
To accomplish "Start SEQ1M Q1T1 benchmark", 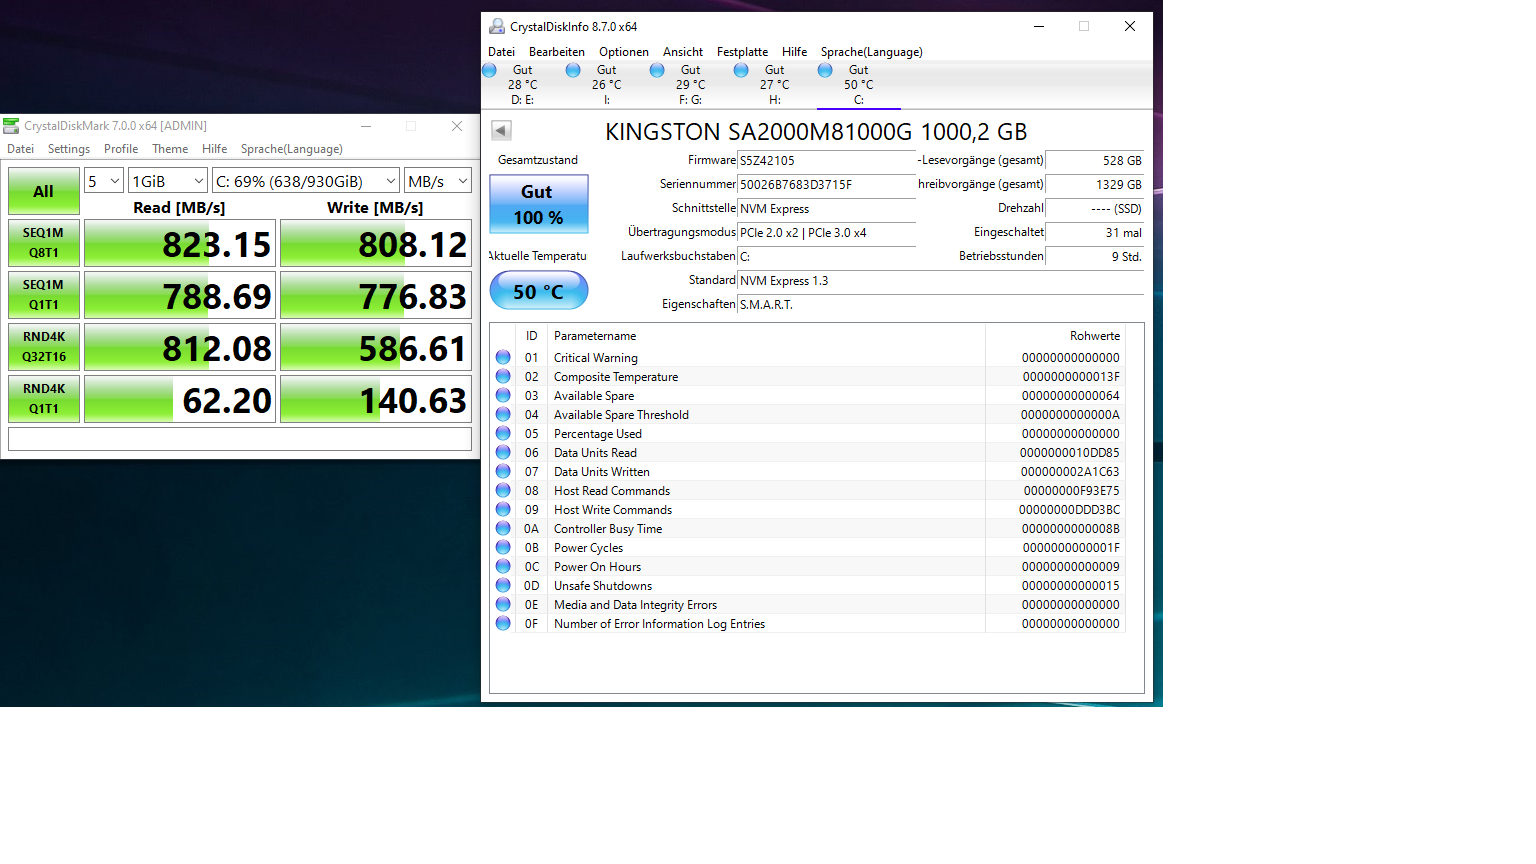I will [44, 295].
